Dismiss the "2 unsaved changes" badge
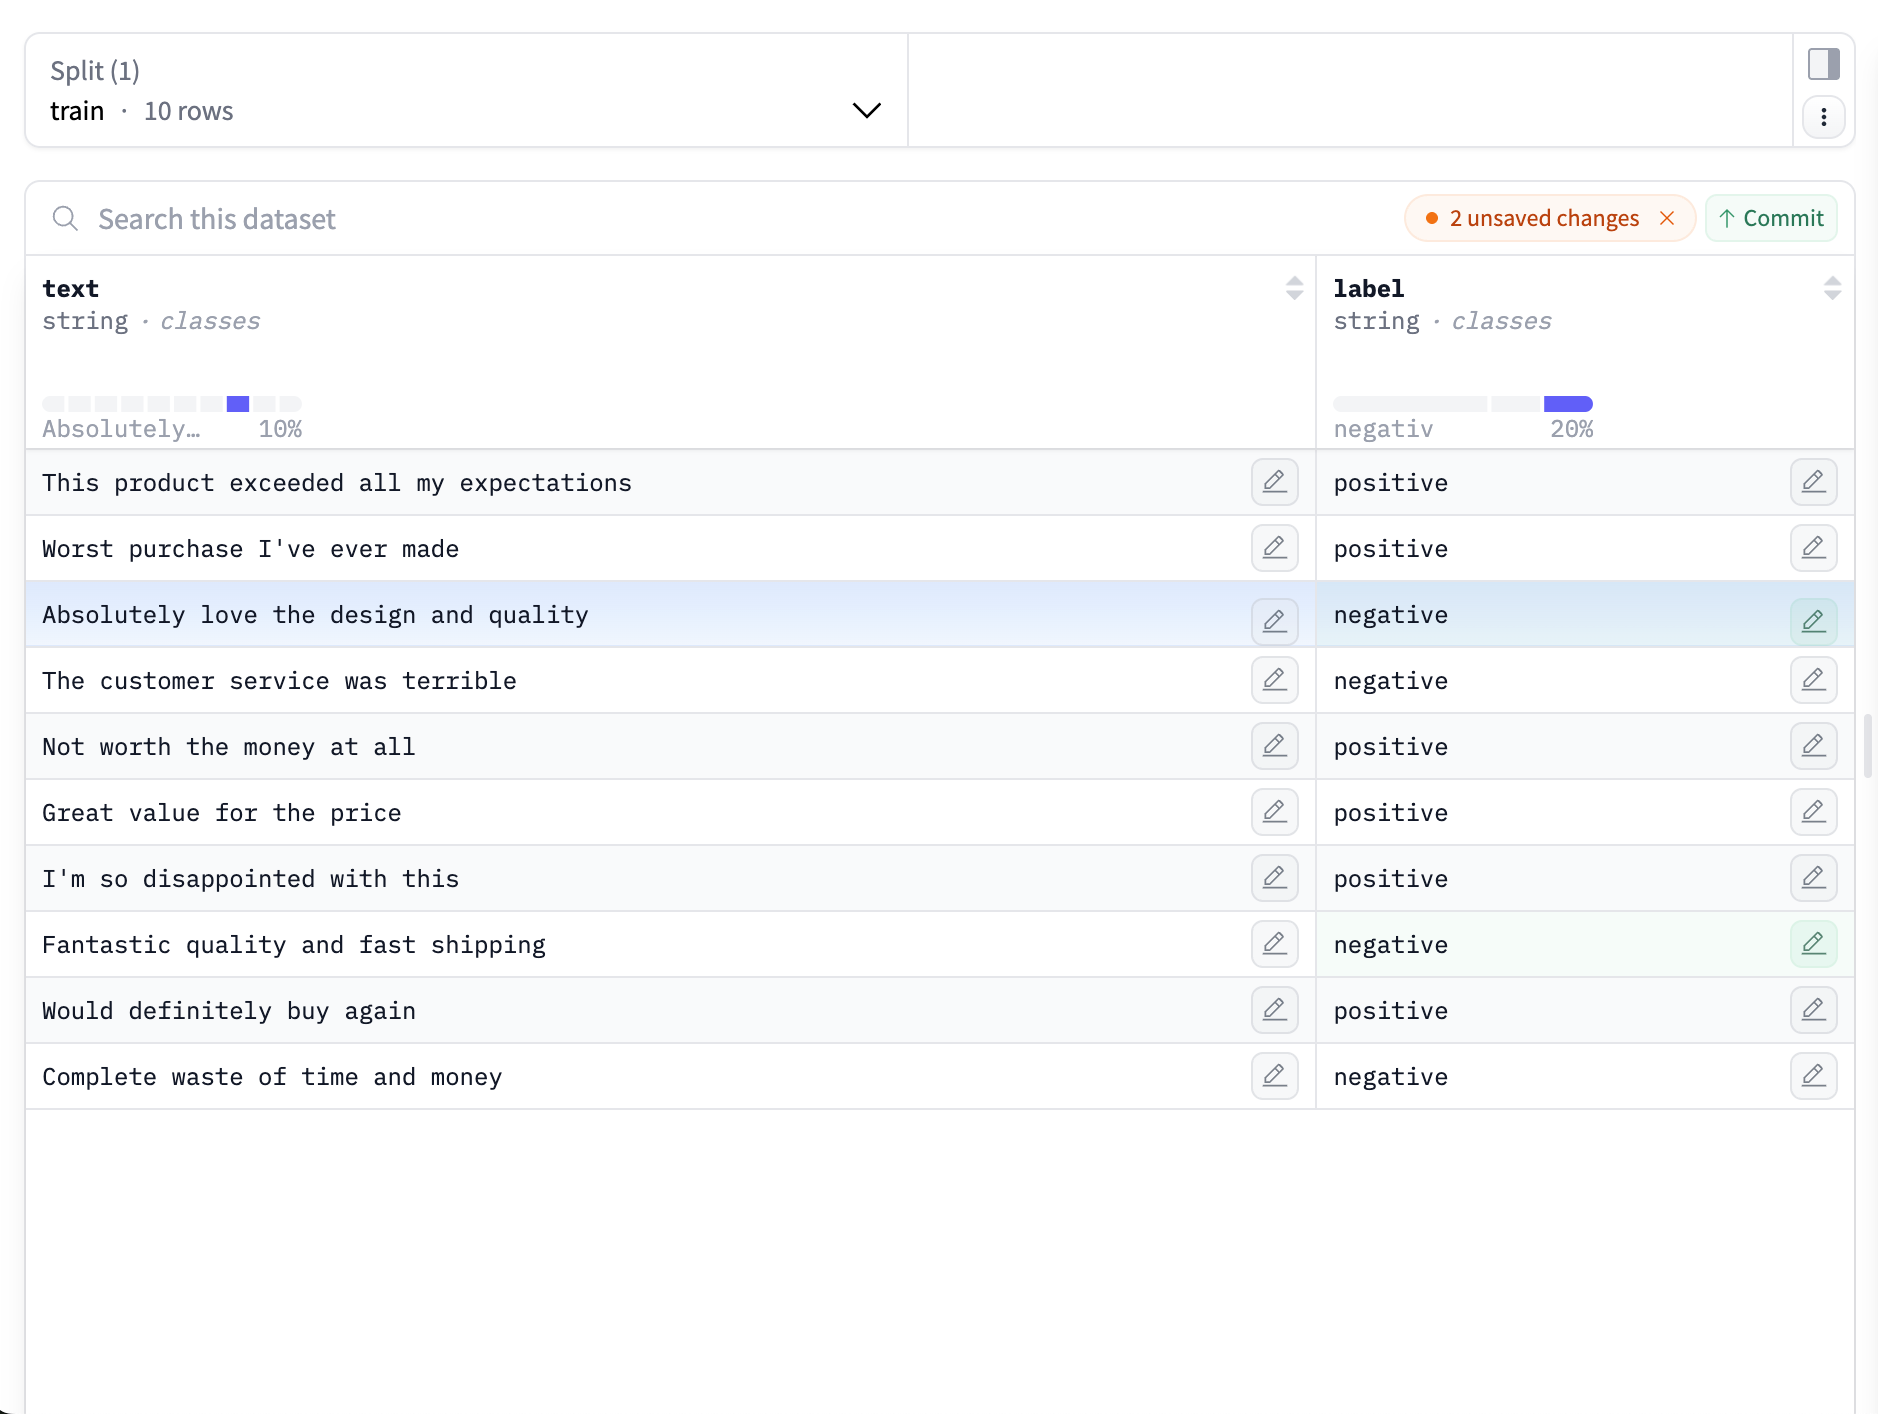The image size is (1878, 1414). (1666, 218)
